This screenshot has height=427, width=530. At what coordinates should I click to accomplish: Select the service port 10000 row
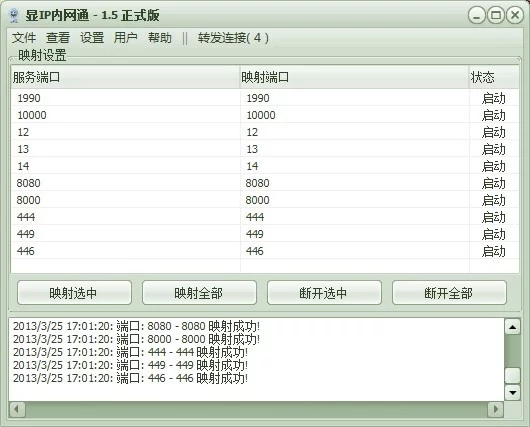pos(265,115)
